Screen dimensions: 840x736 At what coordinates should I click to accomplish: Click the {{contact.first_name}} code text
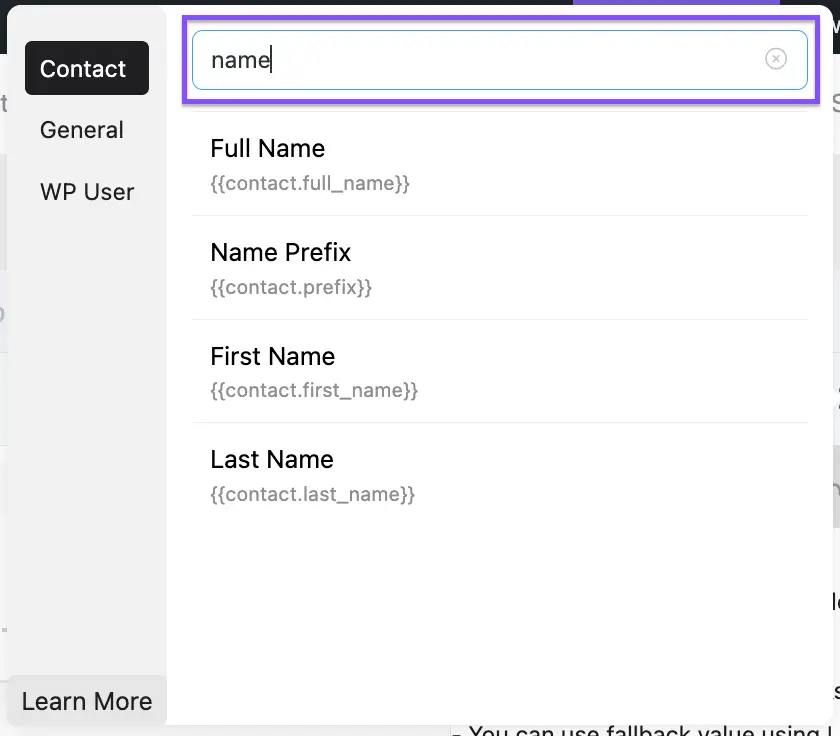tap(314, 390)
